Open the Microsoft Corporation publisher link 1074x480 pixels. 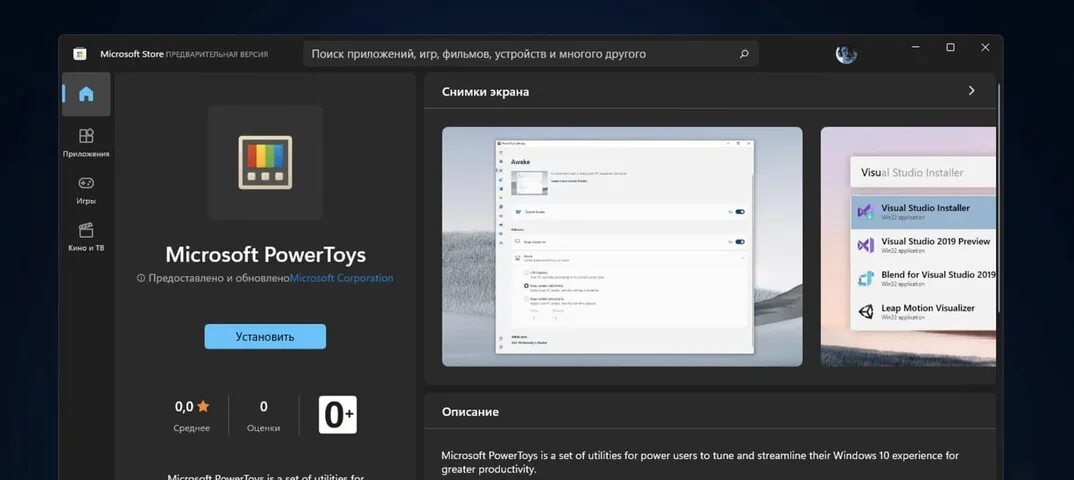pyautogui.click(x=342, y=279)
